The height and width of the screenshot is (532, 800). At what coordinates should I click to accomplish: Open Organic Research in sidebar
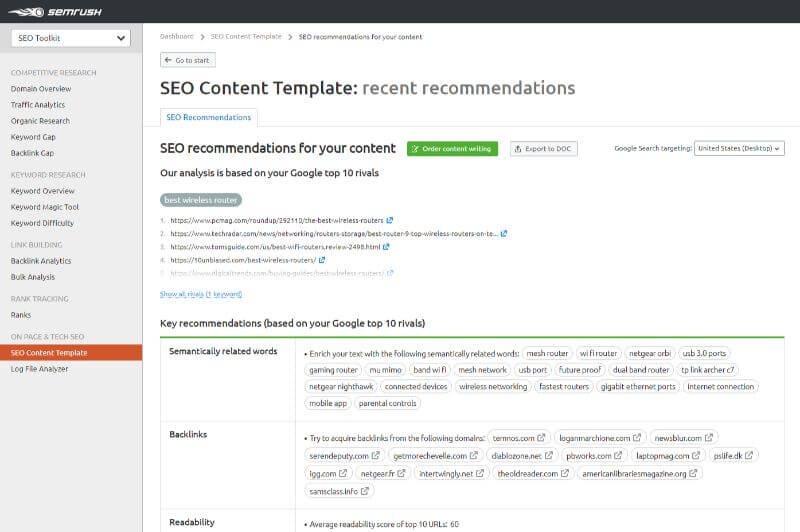pyautogui.click(x=40, y=121)
